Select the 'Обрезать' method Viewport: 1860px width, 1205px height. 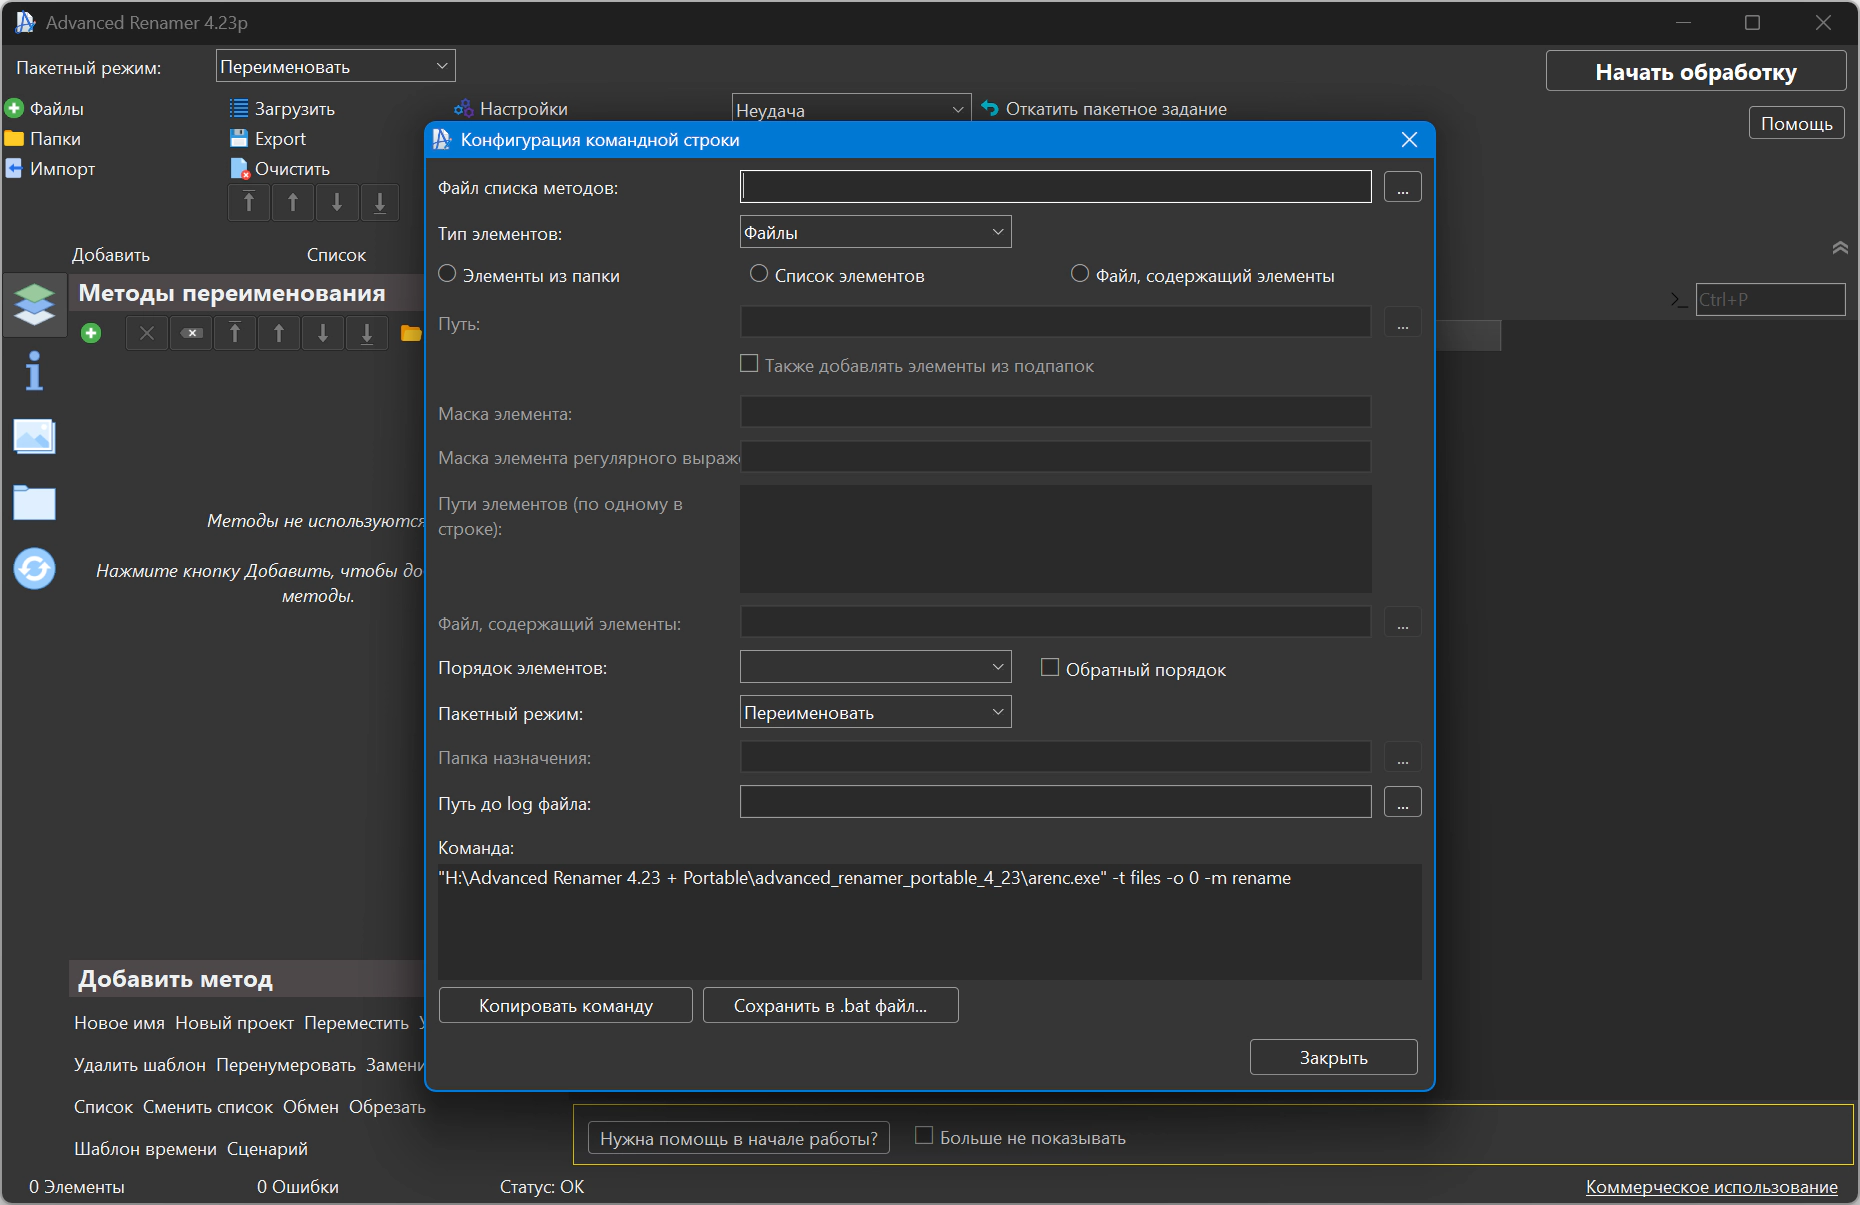pyautogui.click(x=387, y=1107)
